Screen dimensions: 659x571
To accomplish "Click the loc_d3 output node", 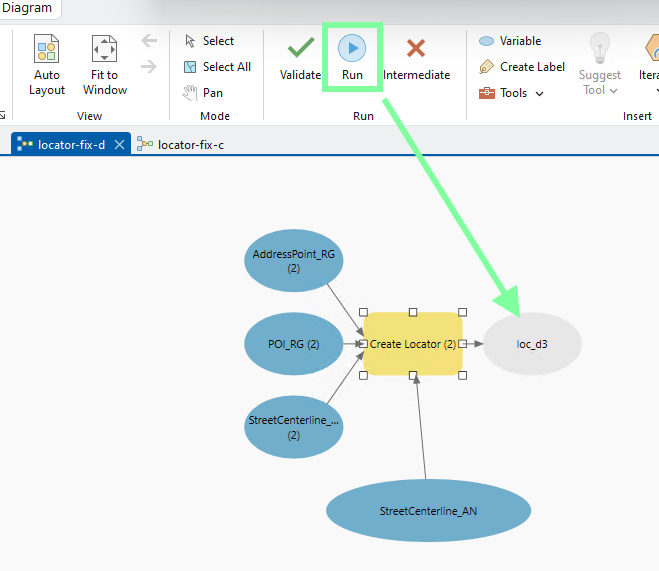I will click(x=532, y=344).
